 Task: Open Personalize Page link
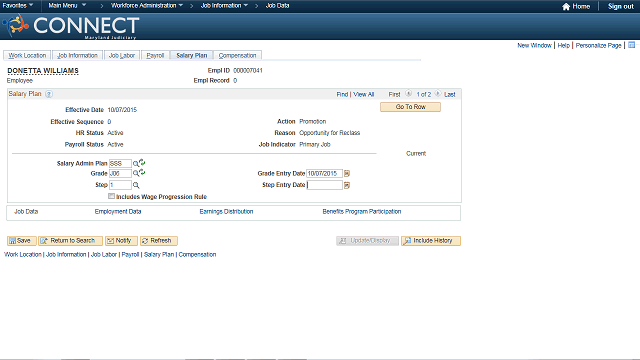(598, 45)
